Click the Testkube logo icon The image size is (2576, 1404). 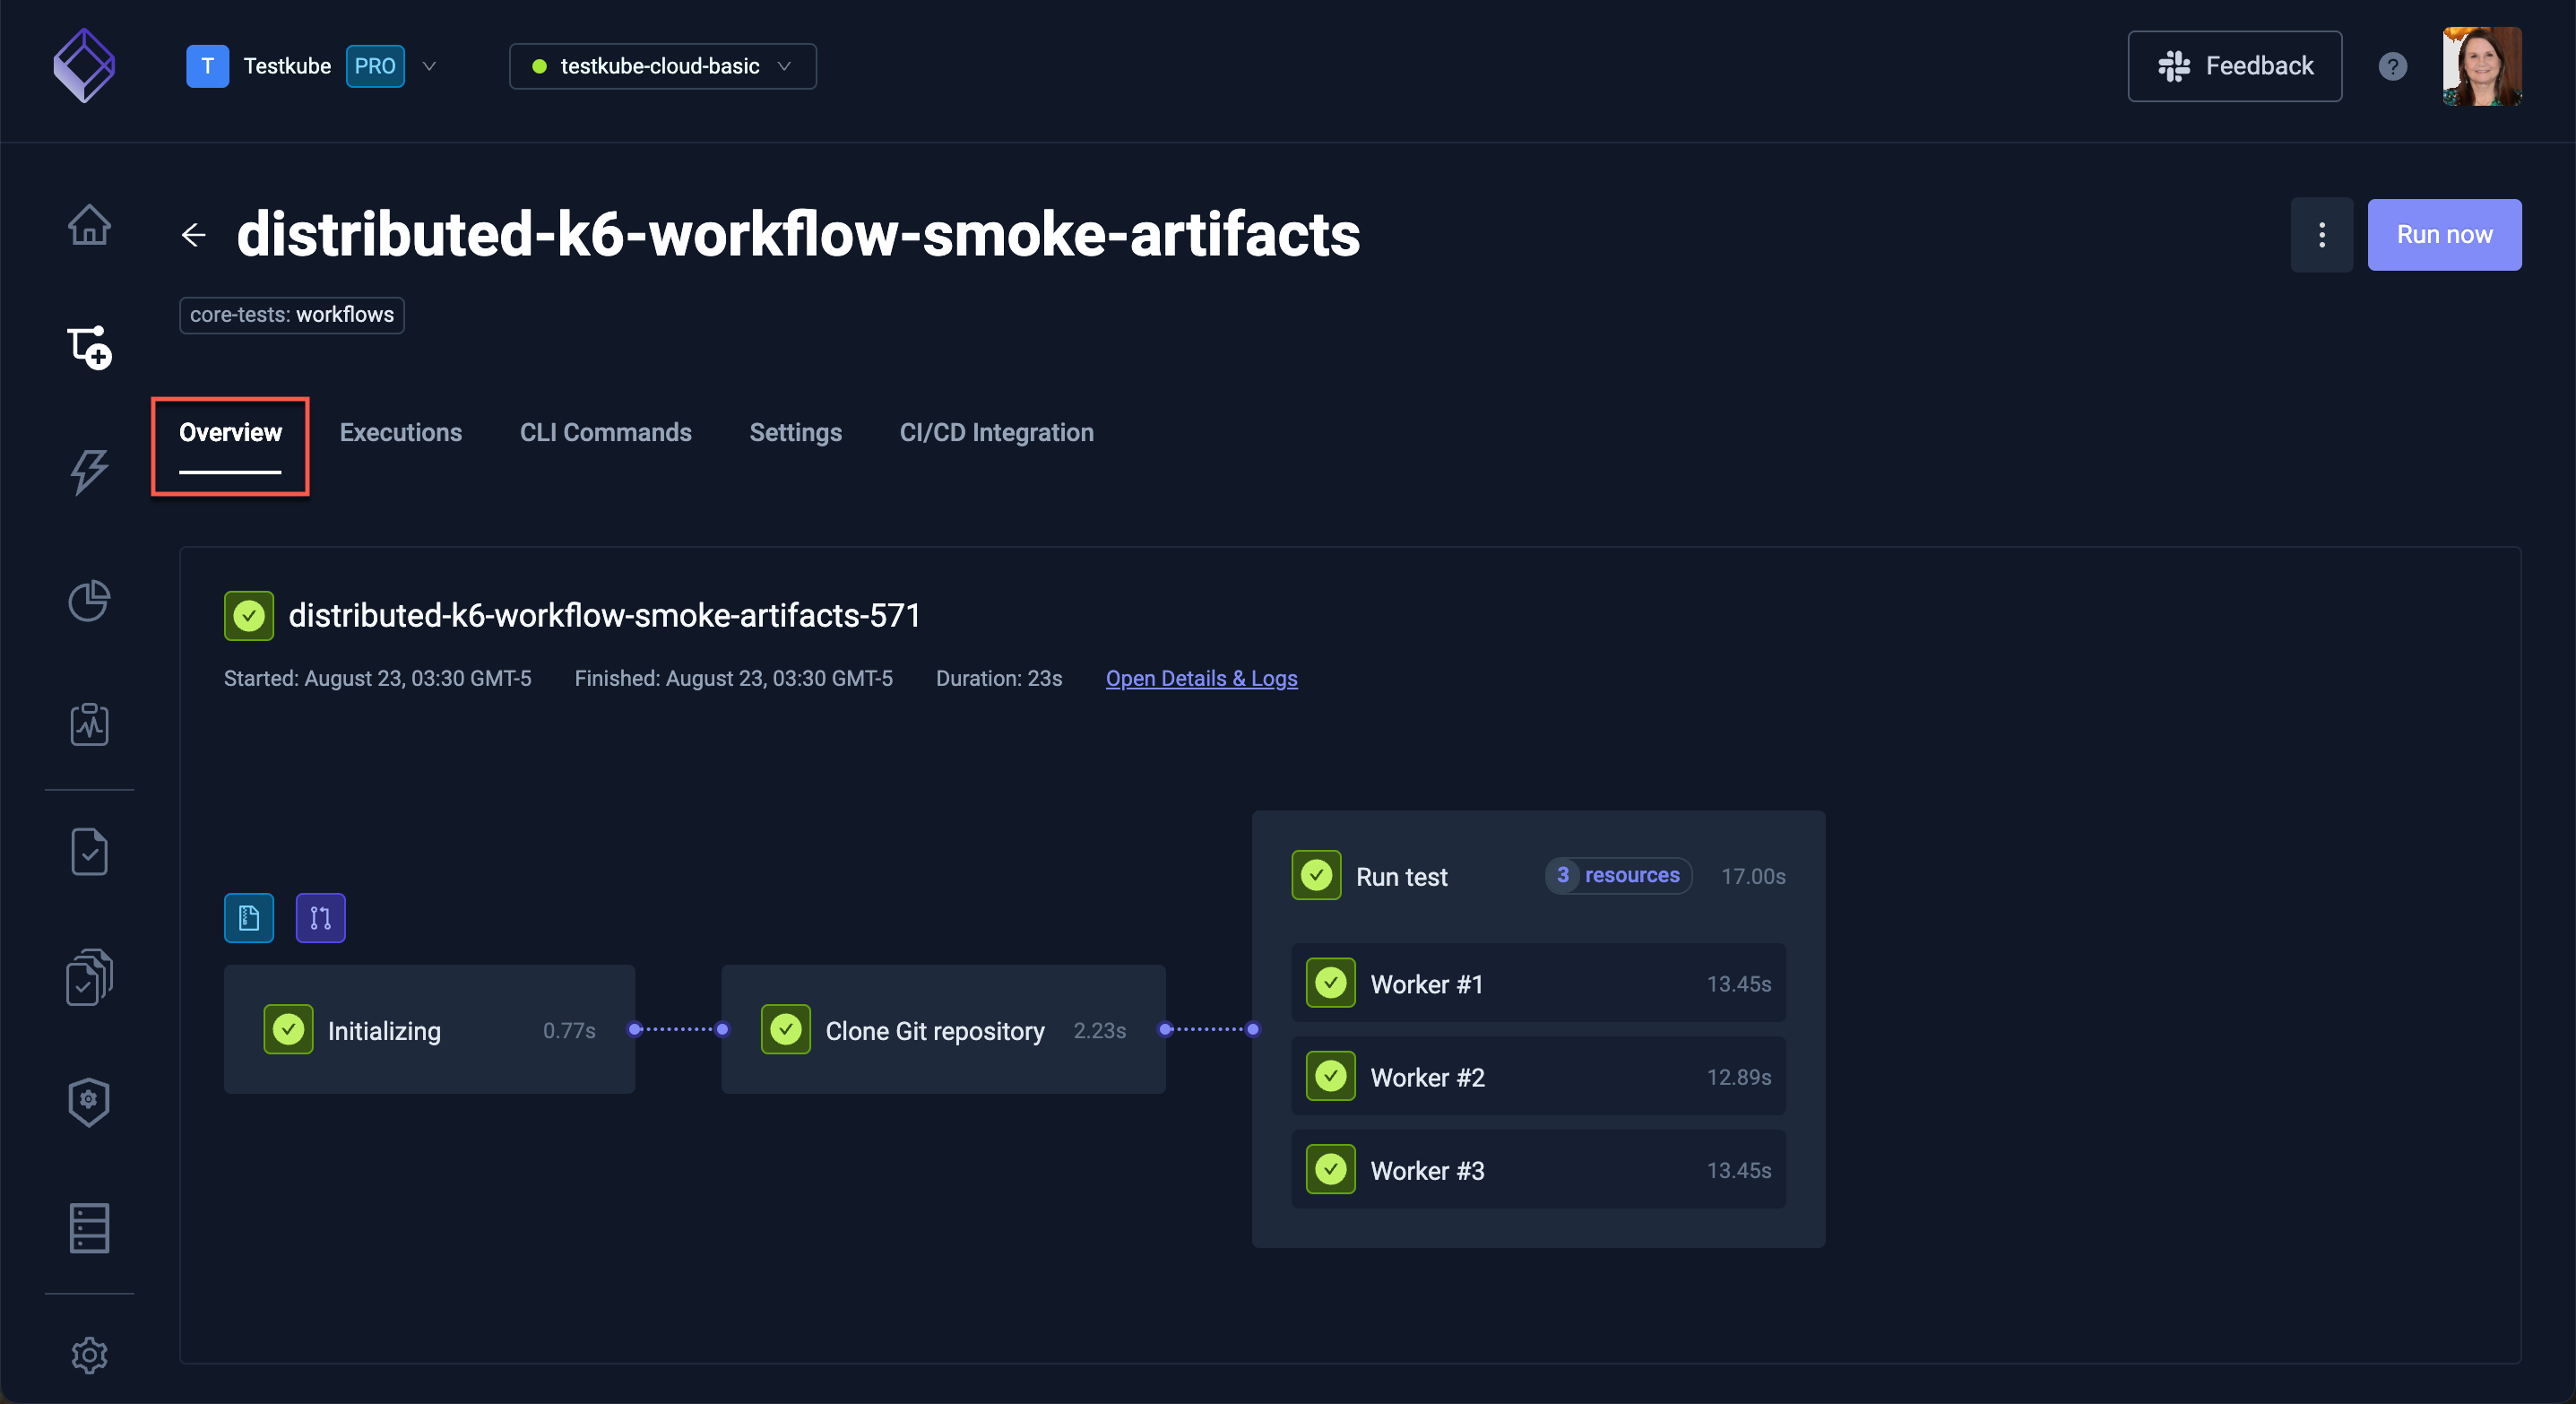84,65
